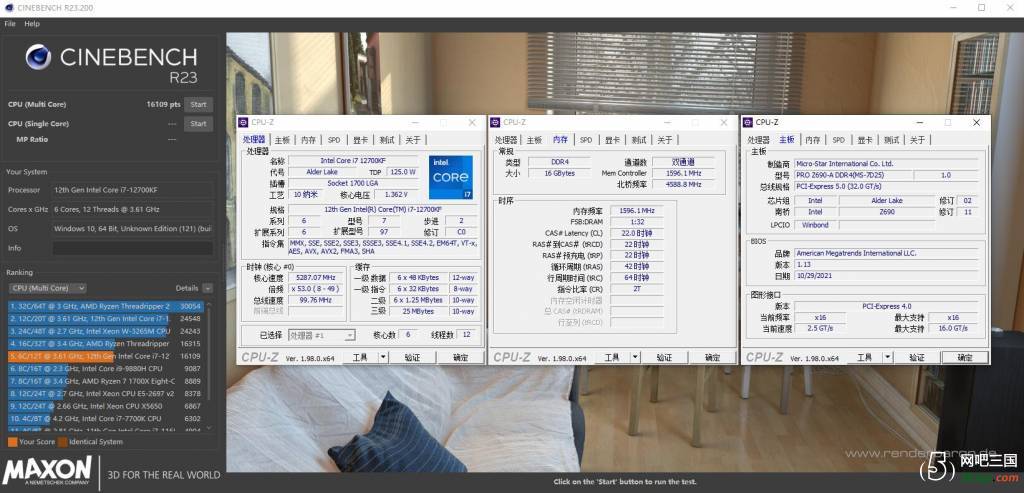Expand 工具 dropdown arrow in processor CPU-Z window
The width and height of the screenshot is (1024, 493).
[x=383, y=357]
